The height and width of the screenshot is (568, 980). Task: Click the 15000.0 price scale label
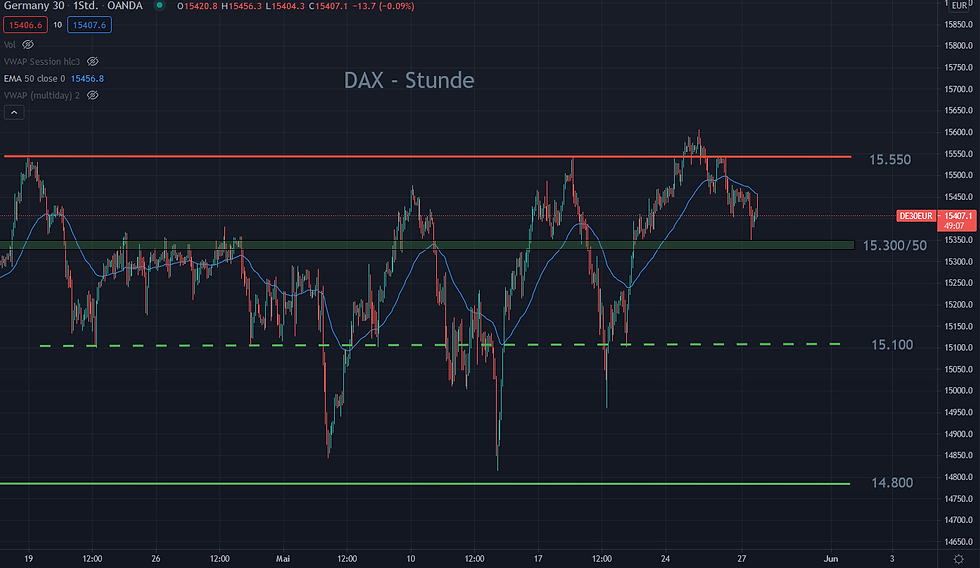[x=958, y=391]
